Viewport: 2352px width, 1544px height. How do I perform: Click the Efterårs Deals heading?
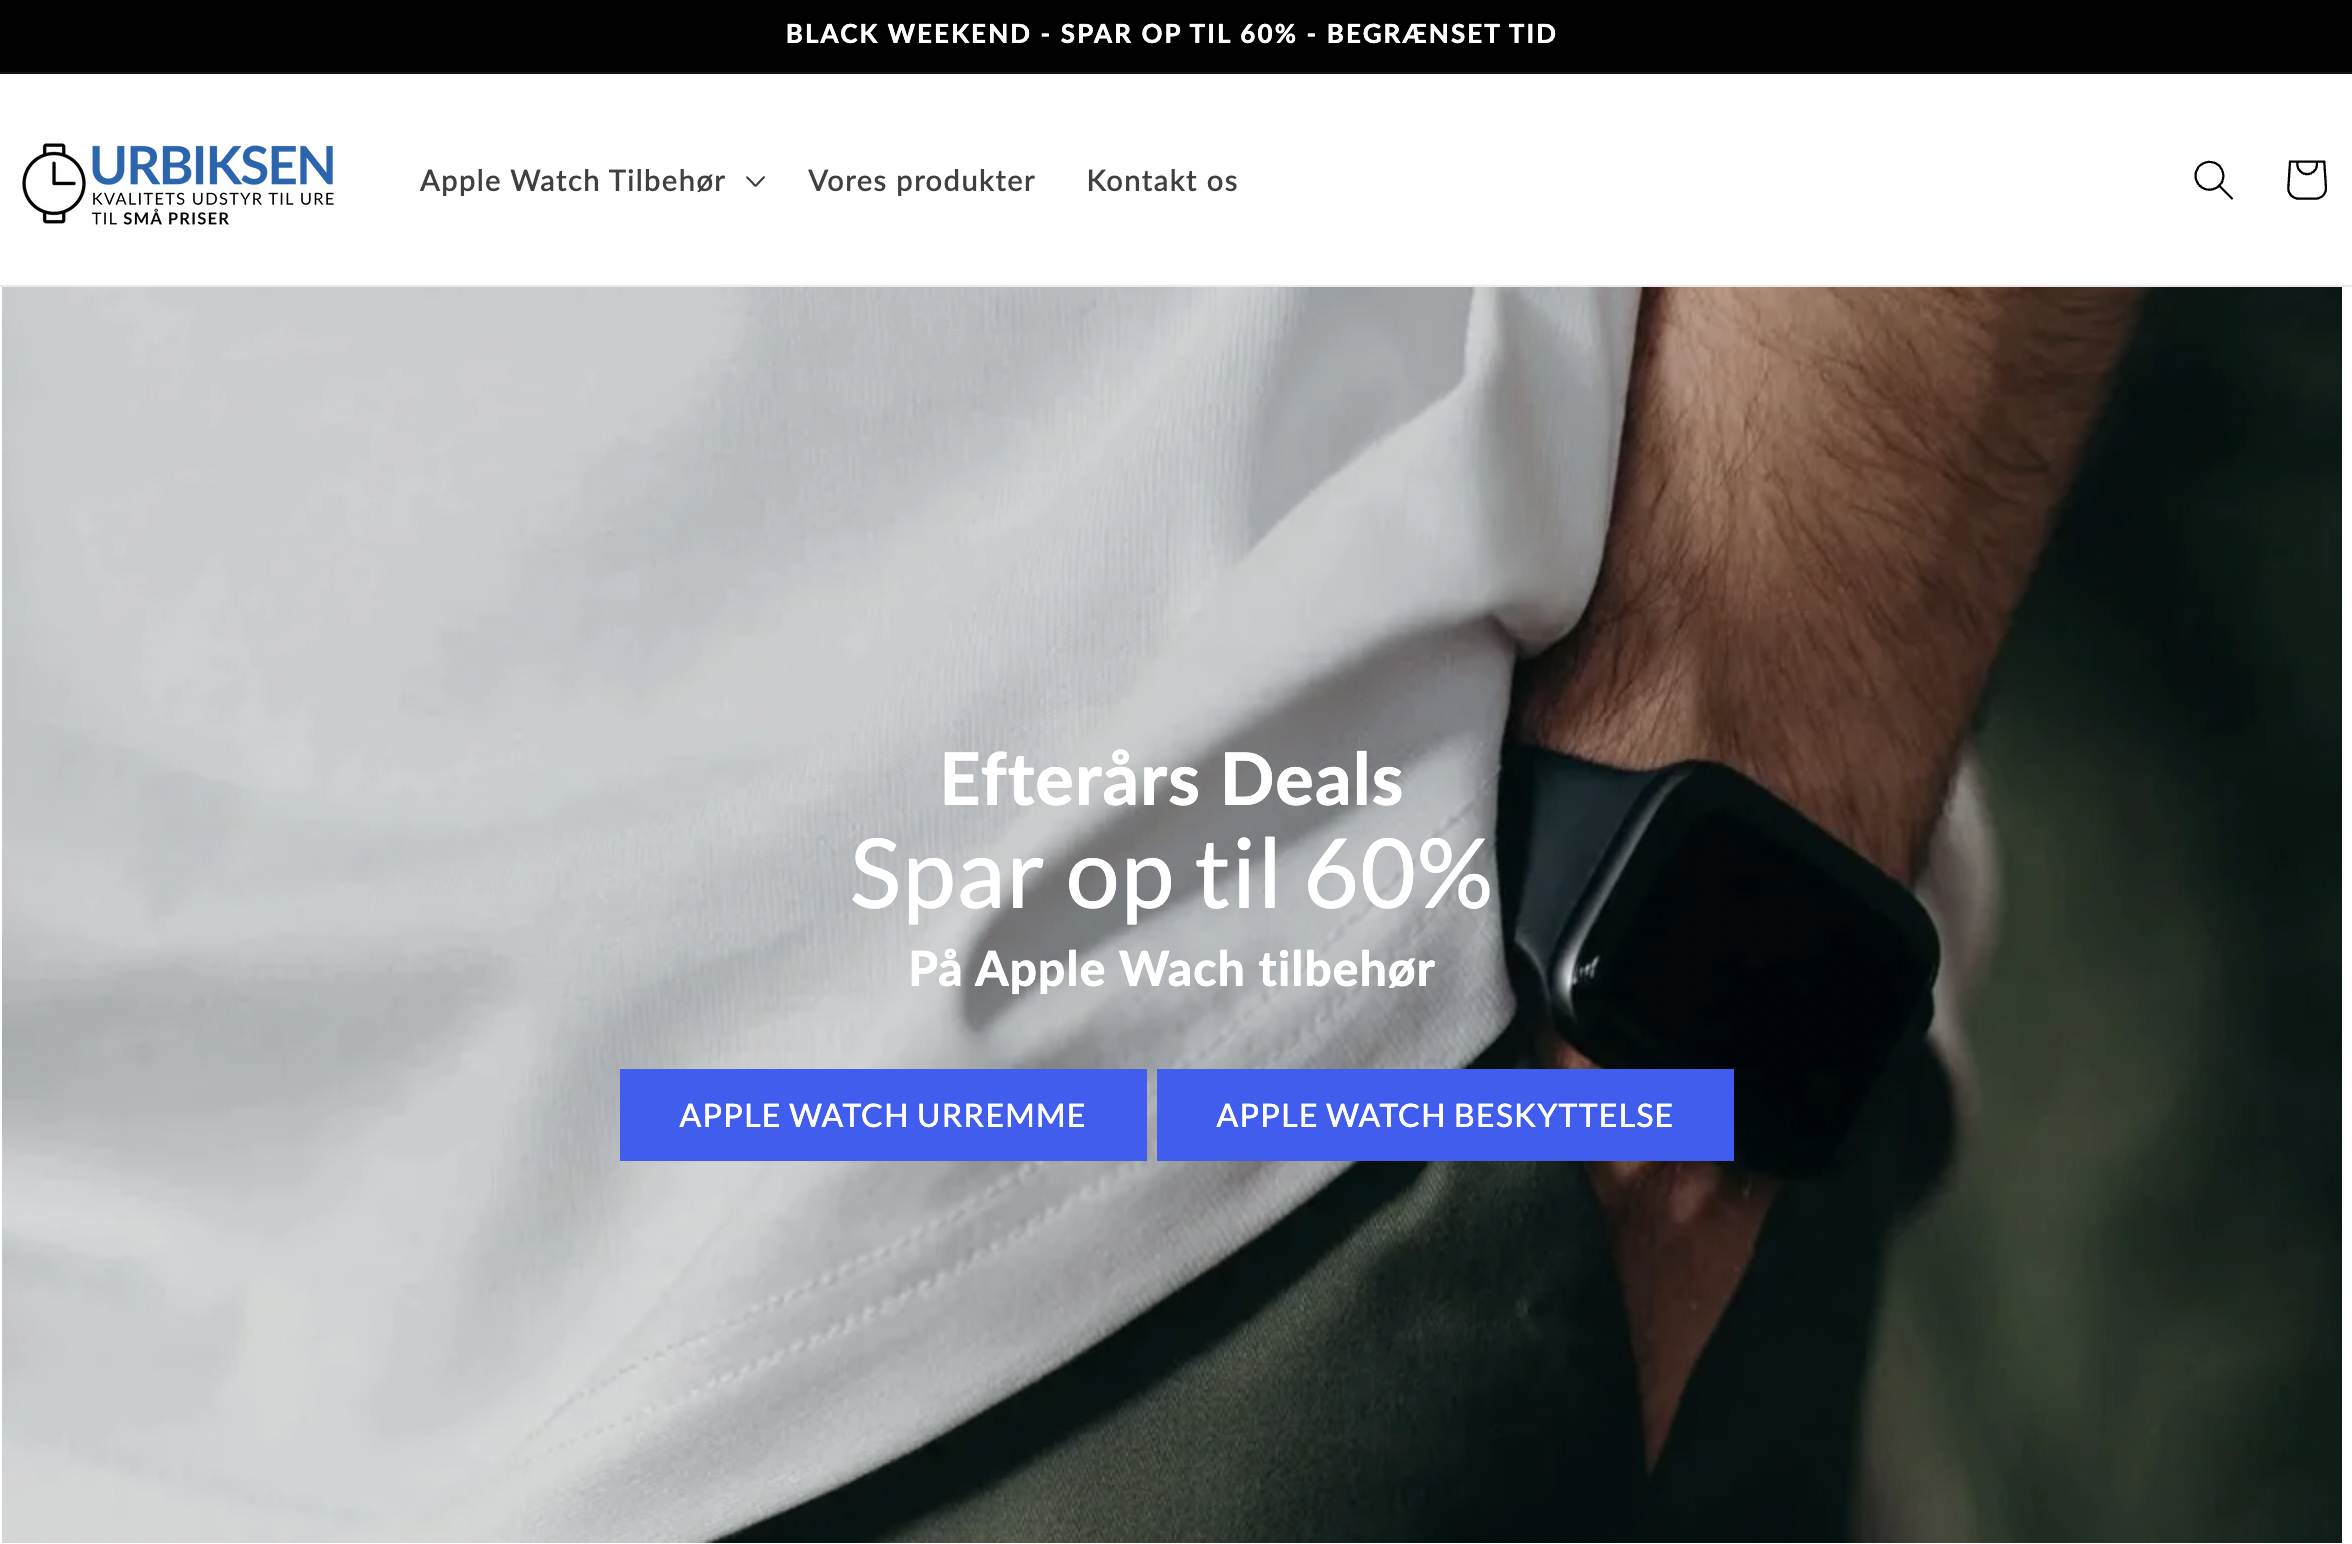click(1172, 780)
